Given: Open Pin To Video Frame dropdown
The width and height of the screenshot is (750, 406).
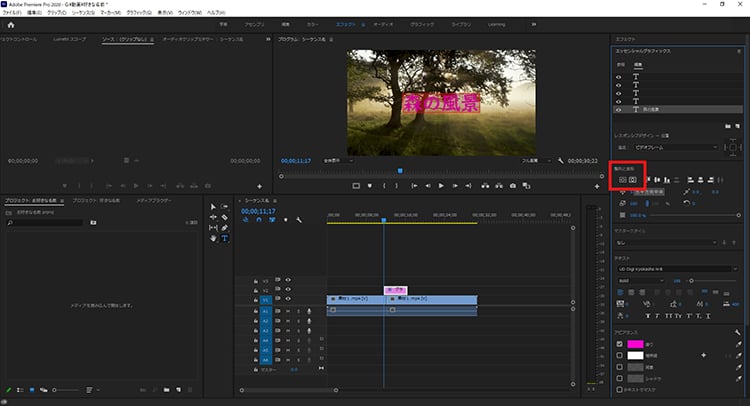Looking at the screenshot, I should [675, 147].
